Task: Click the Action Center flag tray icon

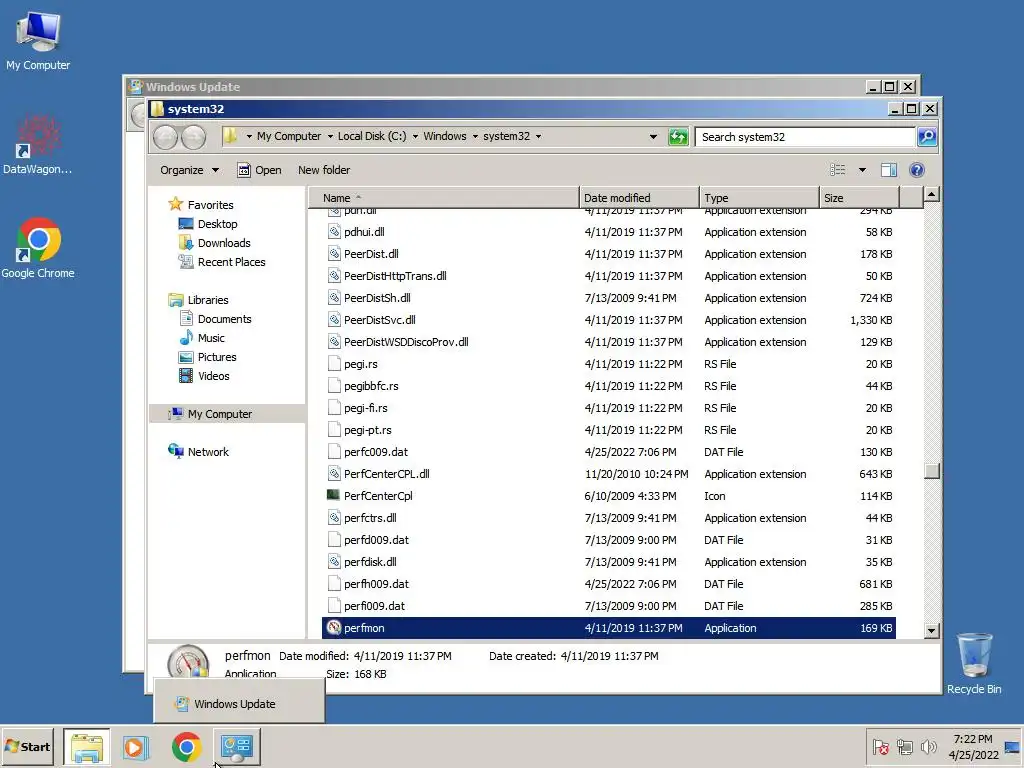Action: click(880, 746)
